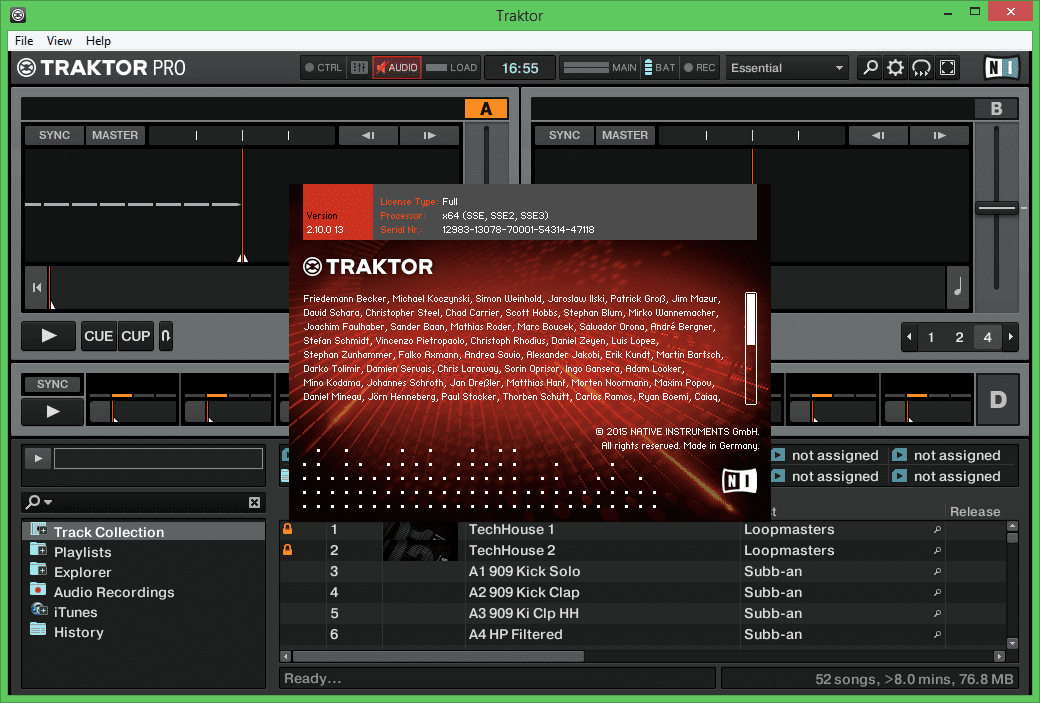
Task: Toggle MASTER on Deck A
Action: pos(115,135)
